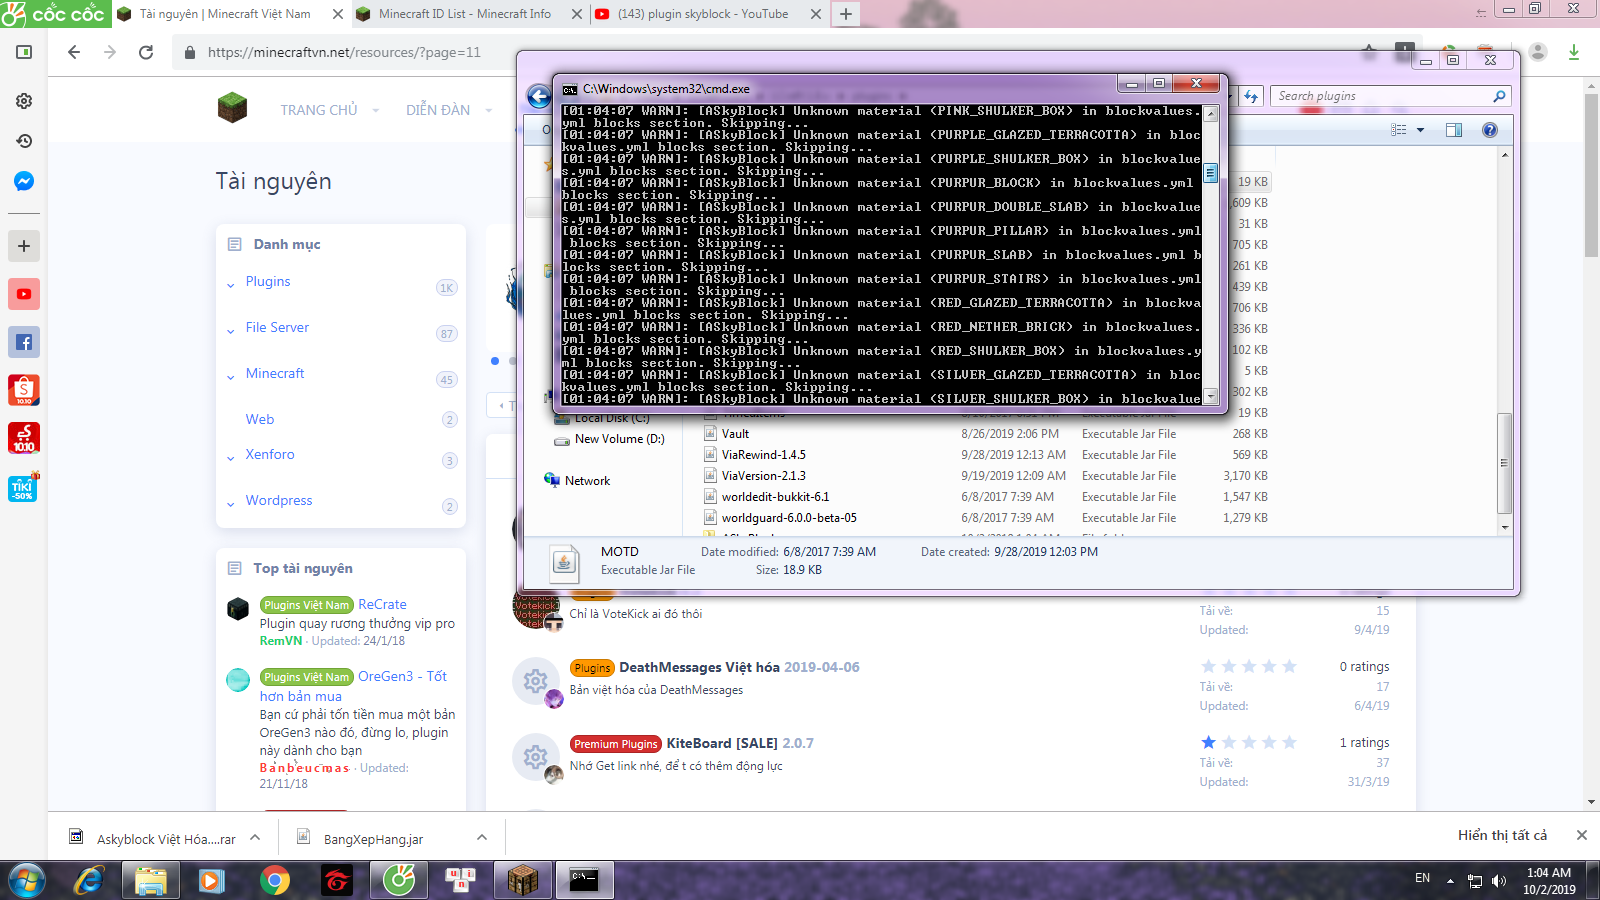Screen dimensions: 1600x900
Task: Switch to the Tài nguyên Minecraft Việt Nam tab
Action: [225, 14]
